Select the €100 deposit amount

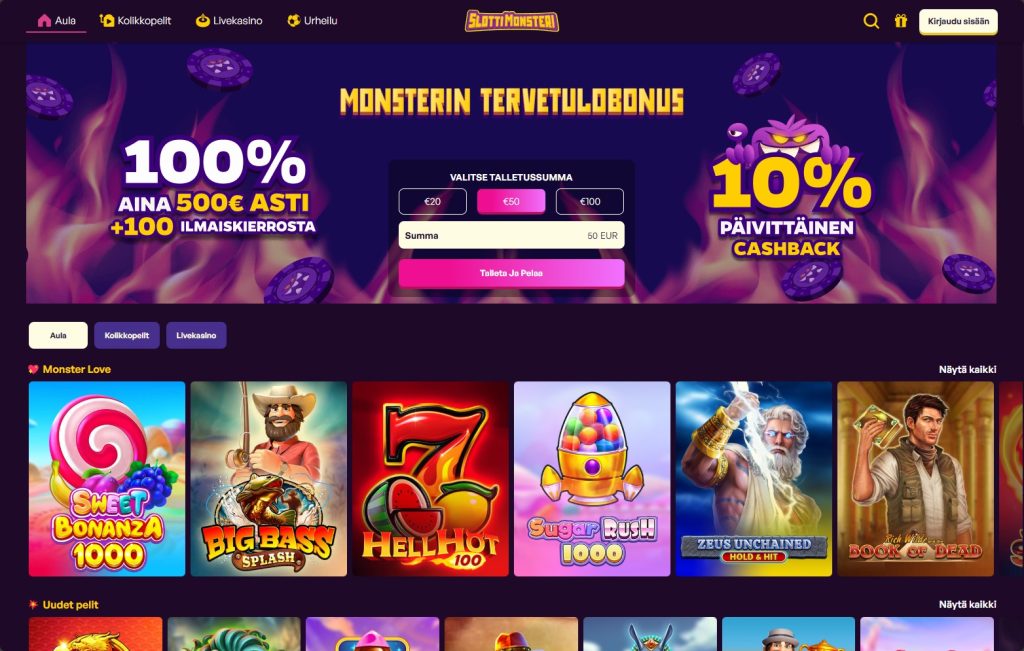(589, 201)
